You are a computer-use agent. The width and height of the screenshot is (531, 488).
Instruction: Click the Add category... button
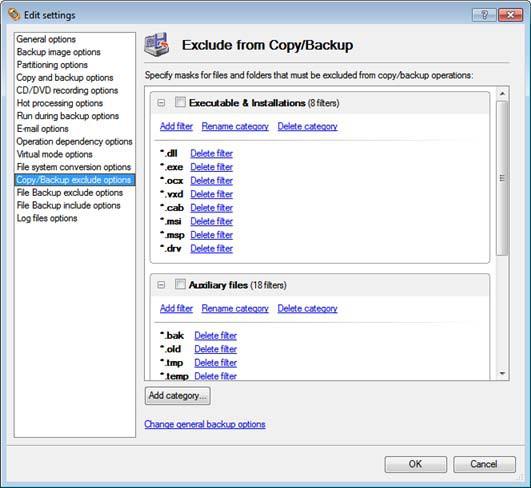coord(177,396)
